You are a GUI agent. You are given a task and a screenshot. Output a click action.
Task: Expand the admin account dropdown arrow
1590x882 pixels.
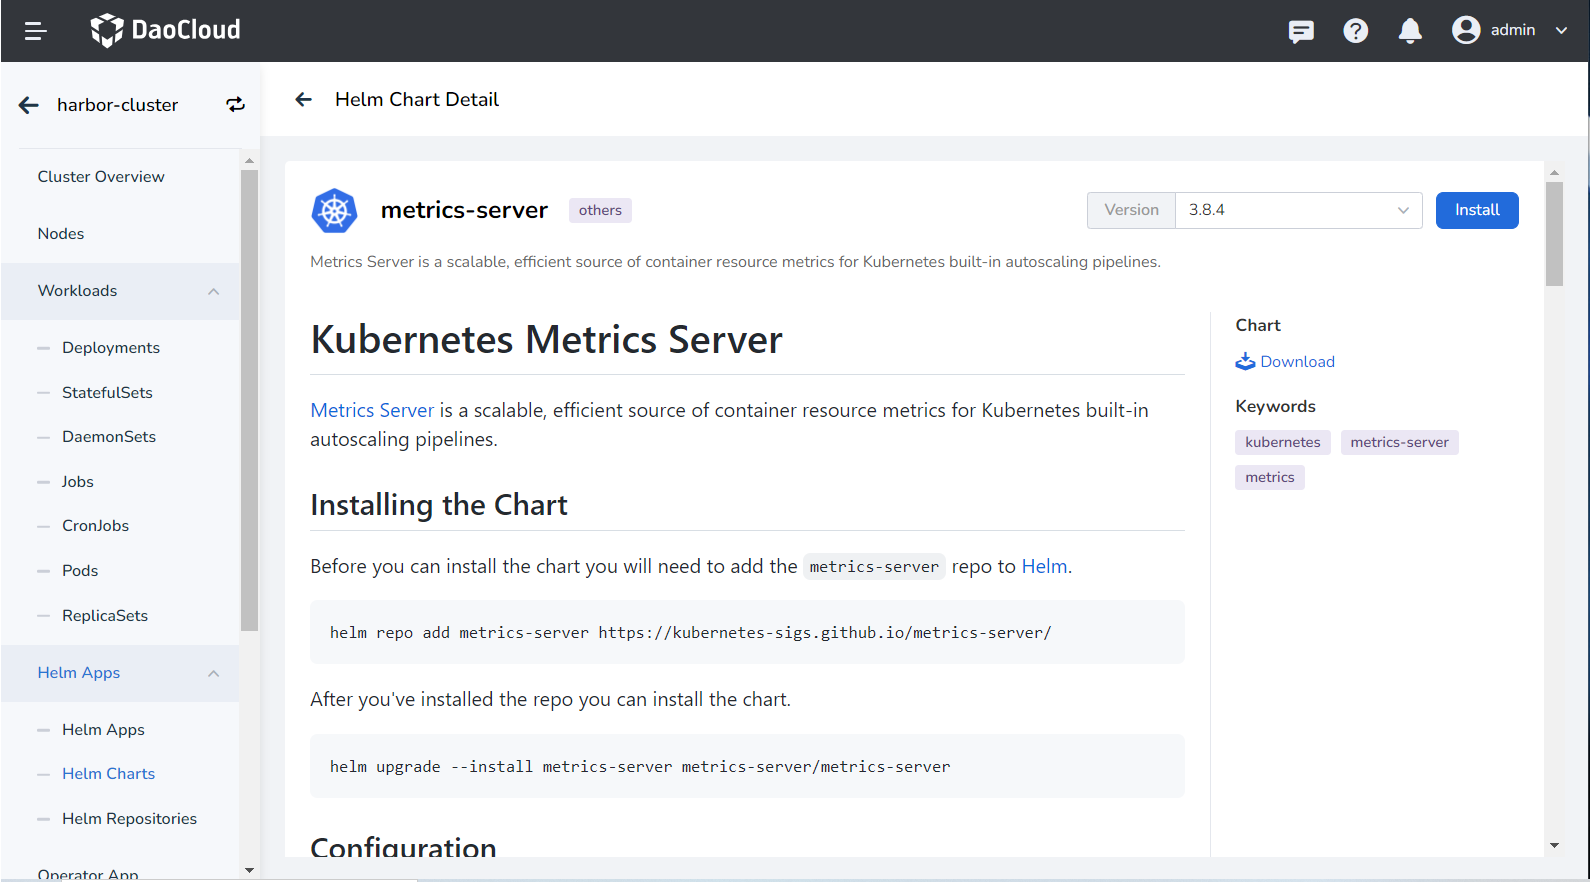click(x=1561, y=30)
